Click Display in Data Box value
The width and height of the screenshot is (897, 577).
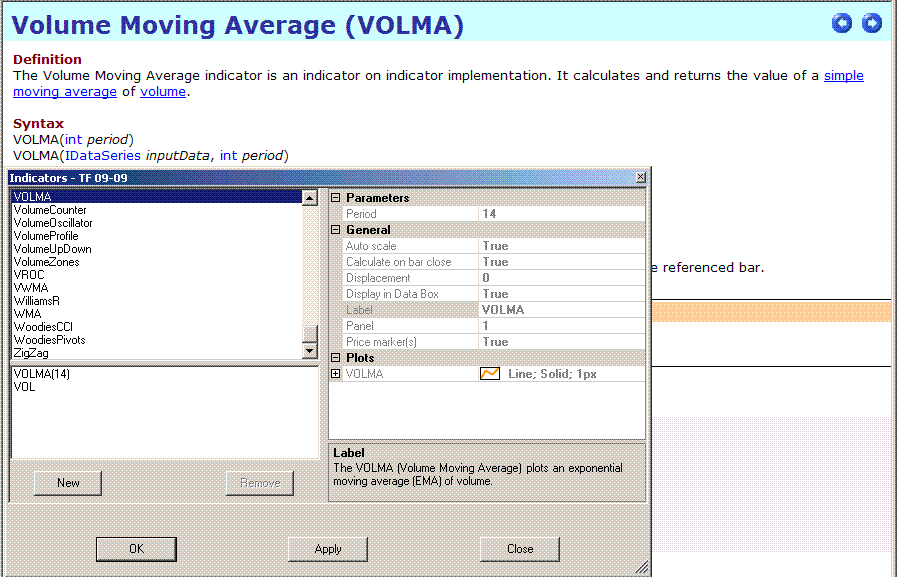562,294
